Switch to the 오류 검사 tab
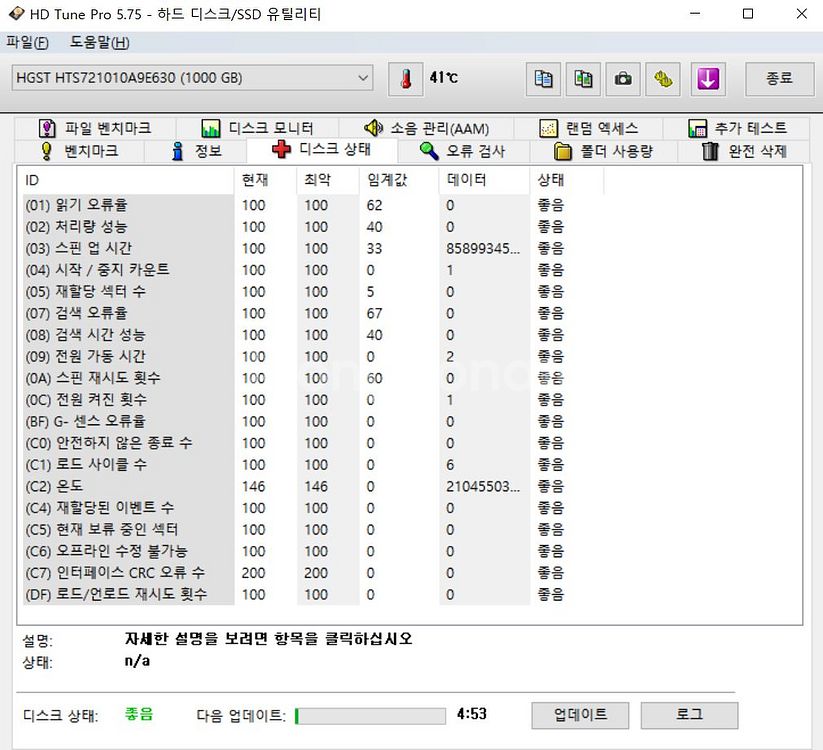Screen dimensions: 823x750 point(463,151)
